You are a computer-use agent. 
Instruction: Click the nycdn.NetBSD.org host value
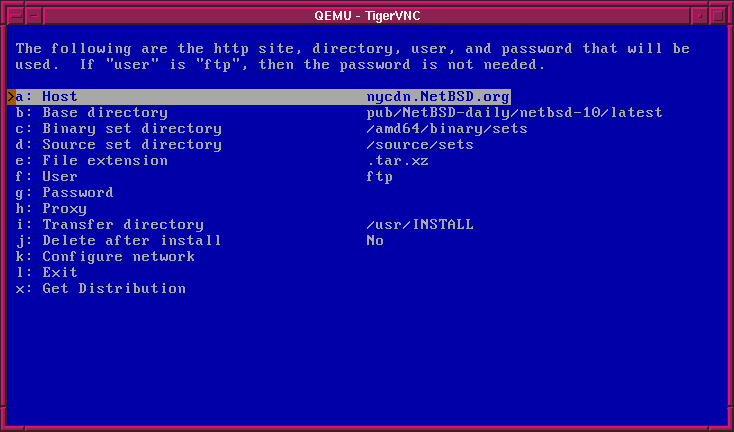[438, 97]
